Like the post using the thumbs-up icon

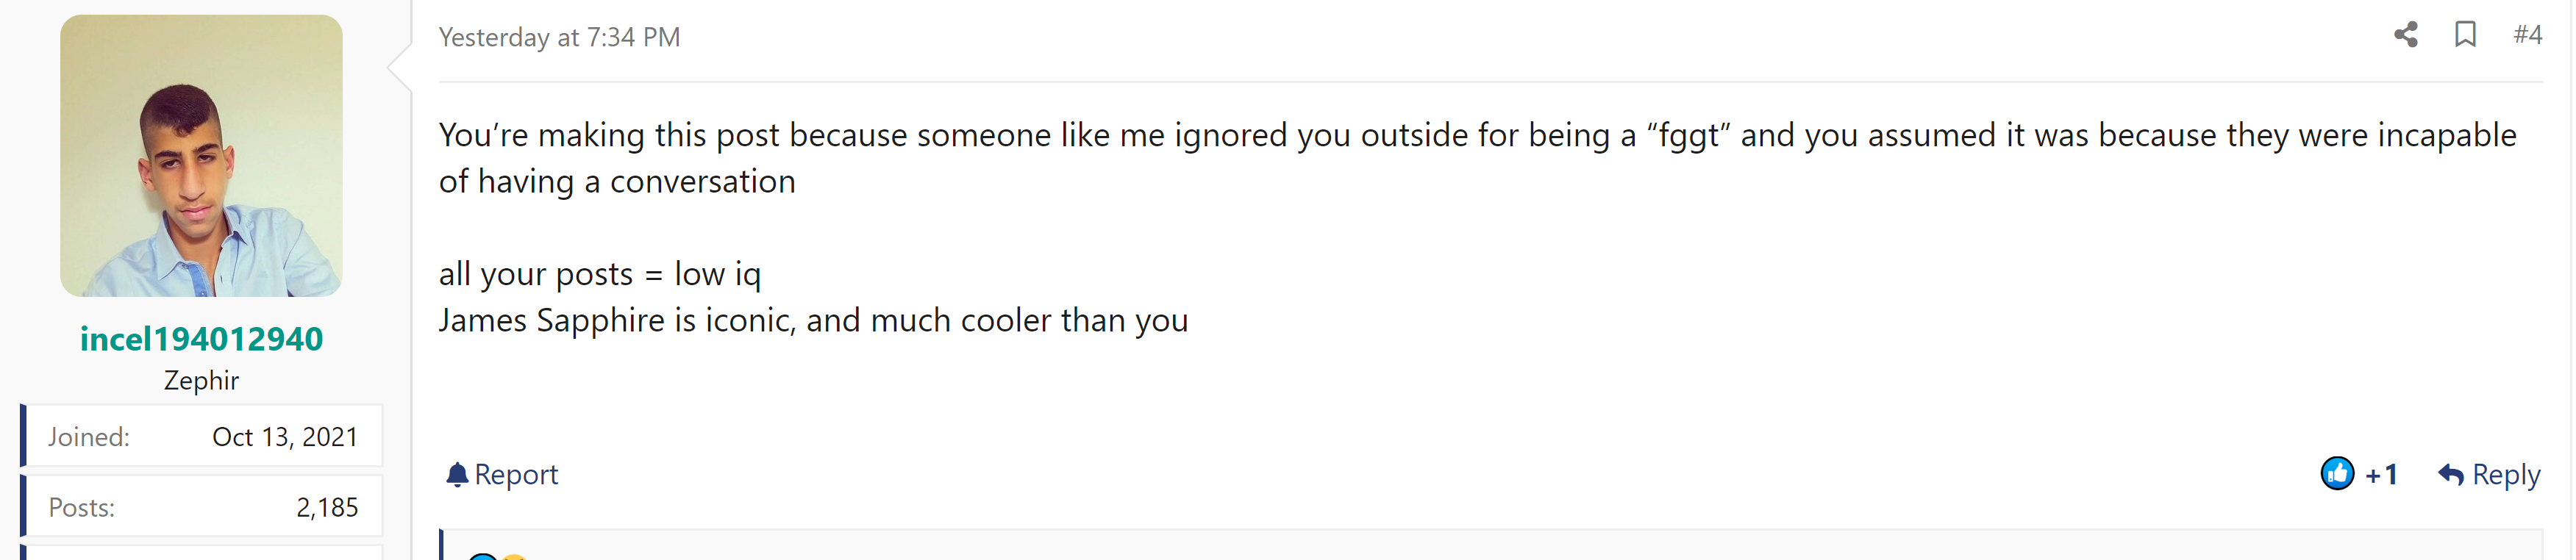point(2337,473)
